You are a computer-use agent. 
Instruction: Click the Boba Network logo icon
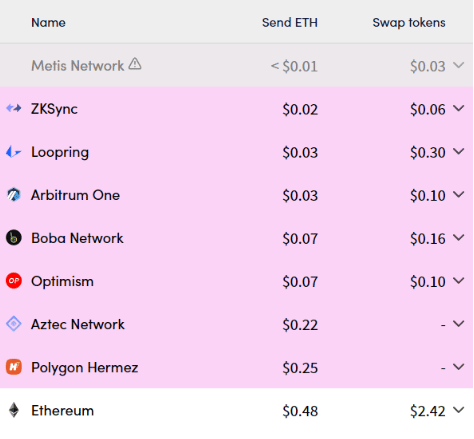14,238
